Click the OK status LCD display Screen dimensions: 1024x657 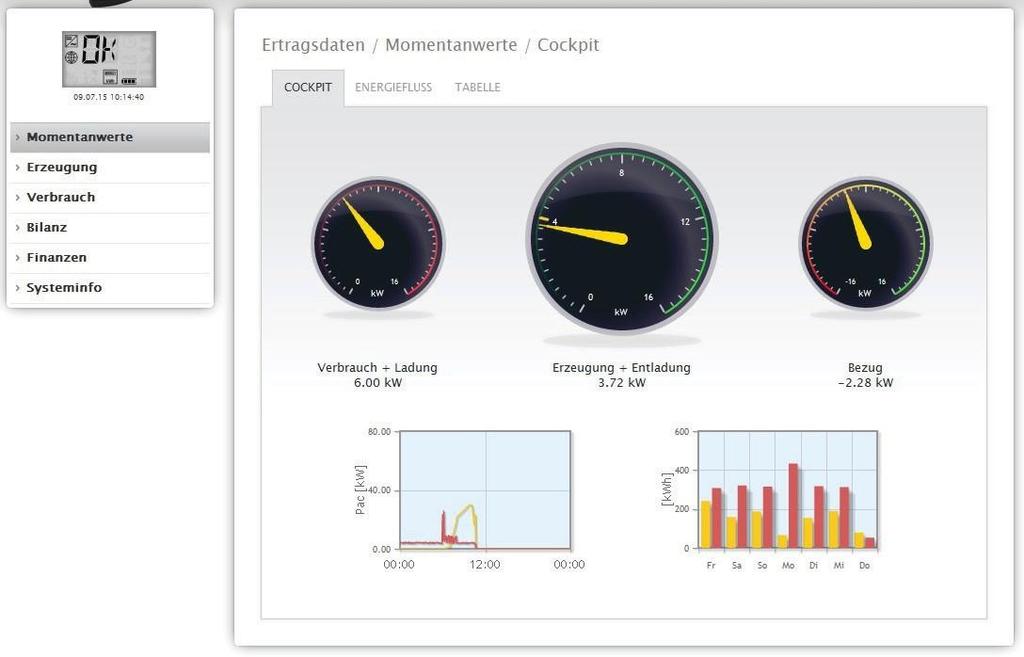tap(109, 59)
